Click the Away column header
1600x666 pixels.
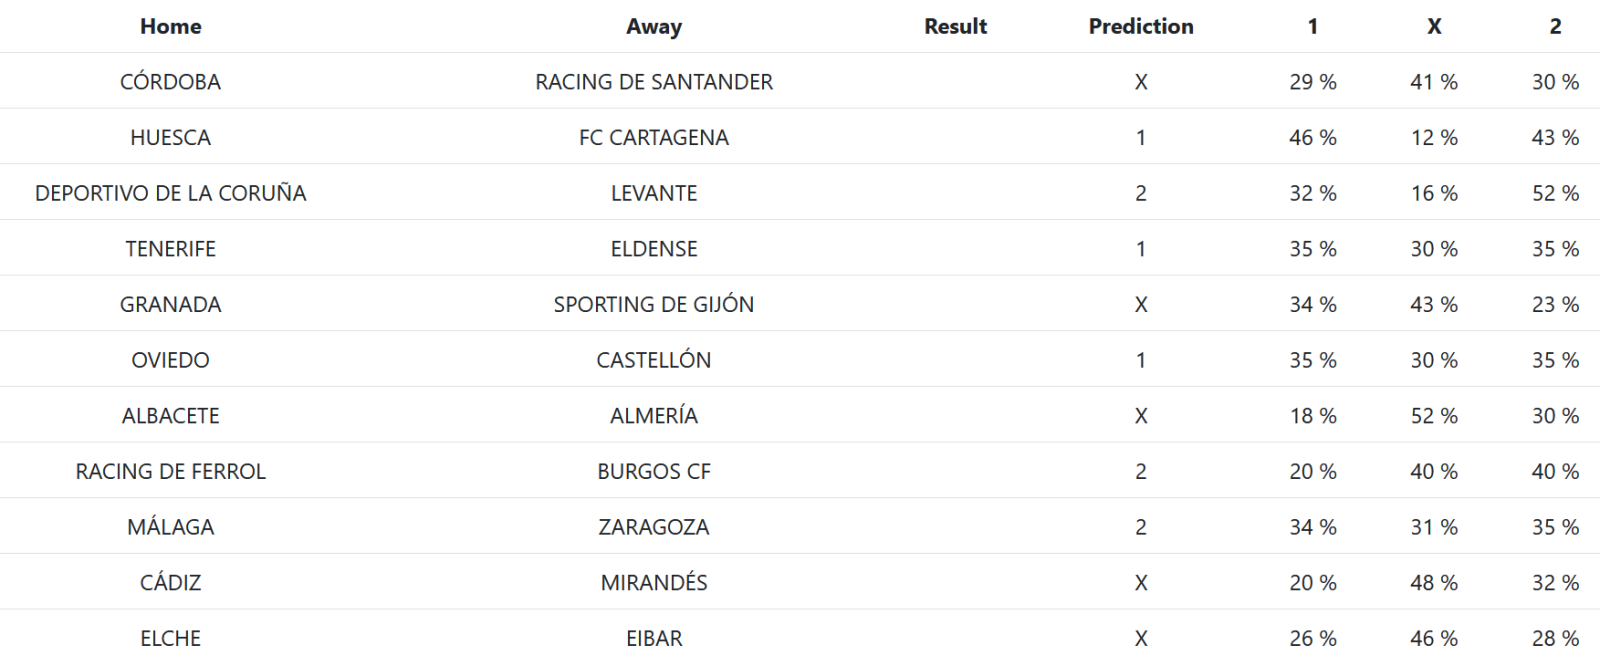[x=654, y=27]
